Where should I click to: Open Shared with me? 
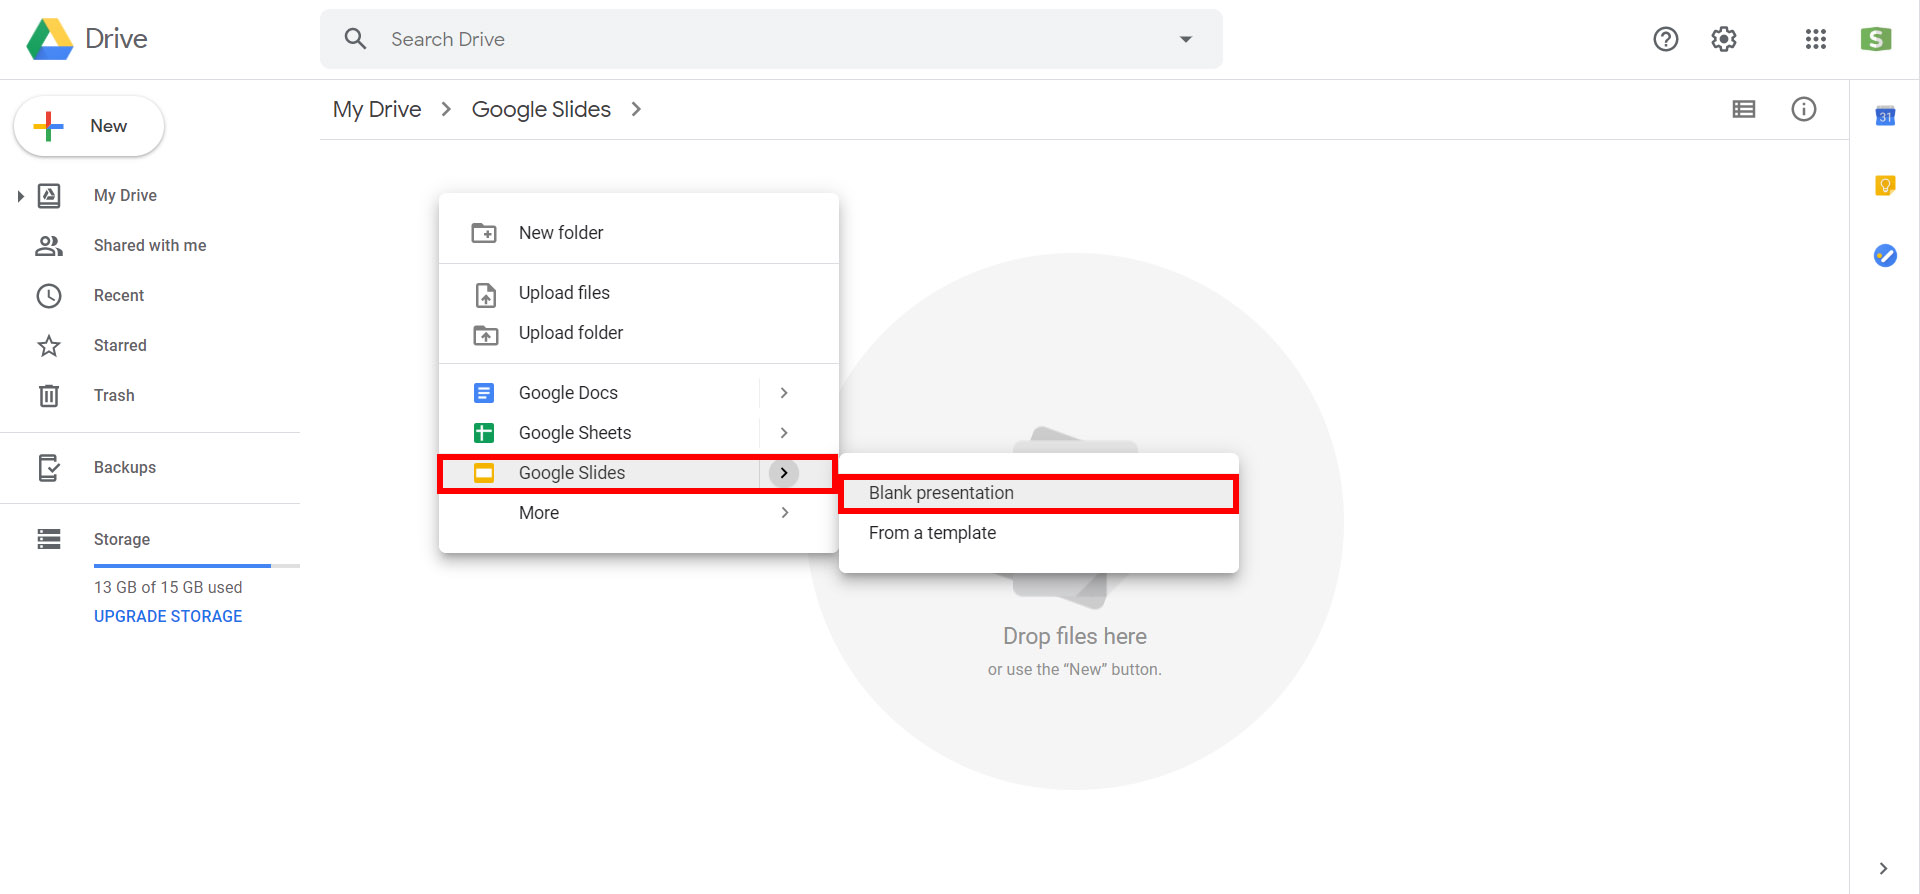(150, 246)
